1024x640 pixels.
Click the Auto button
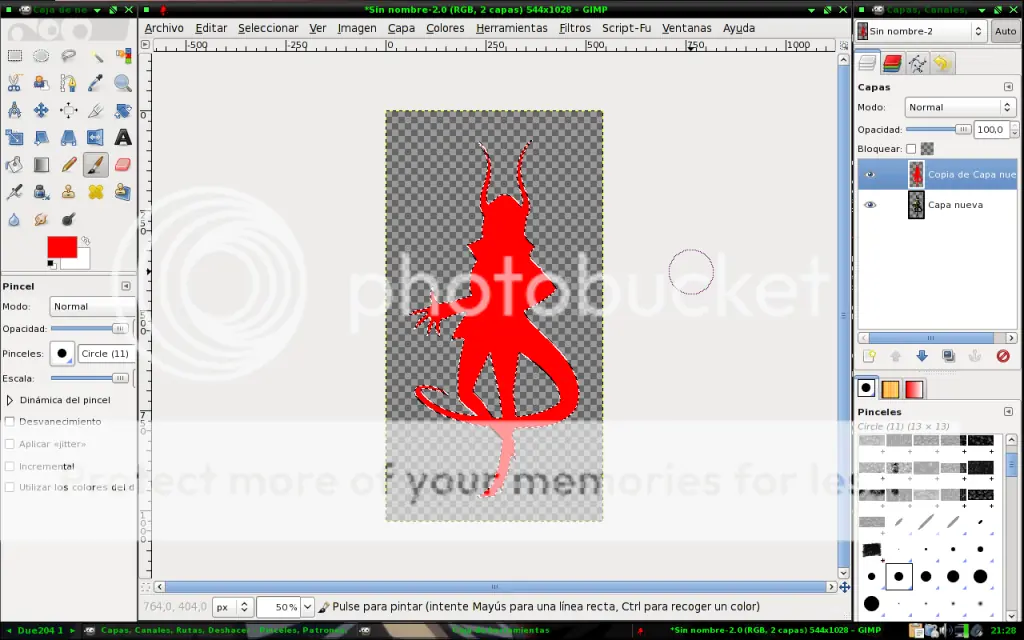tap(1005, 31)
